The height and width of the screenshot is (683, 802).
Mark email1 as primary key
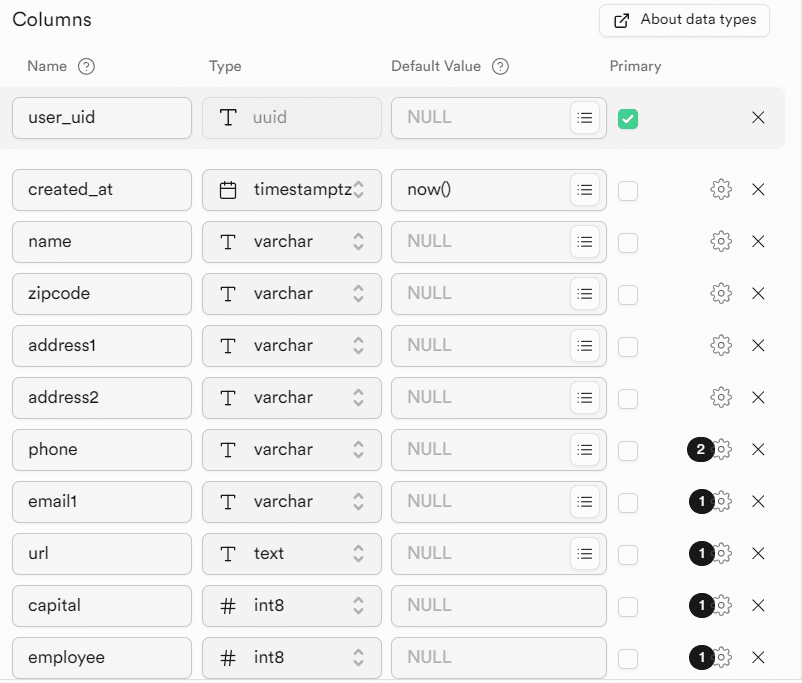628,502
